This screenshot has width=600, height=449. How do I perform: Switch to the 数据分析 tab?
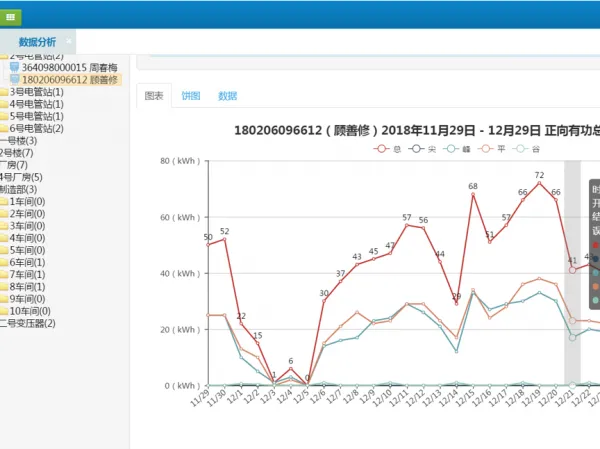[x=37, y=42]
